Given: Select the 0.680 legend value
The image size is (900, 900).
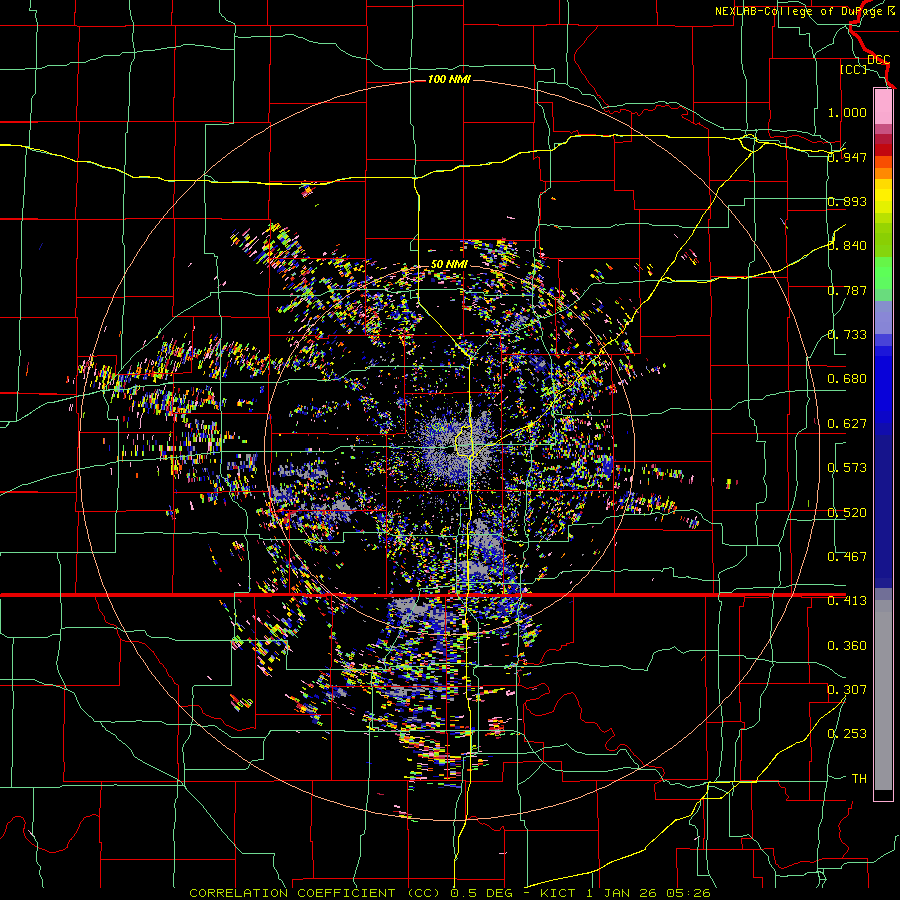Looking at the screenshot, I should [x=847, y=379].
